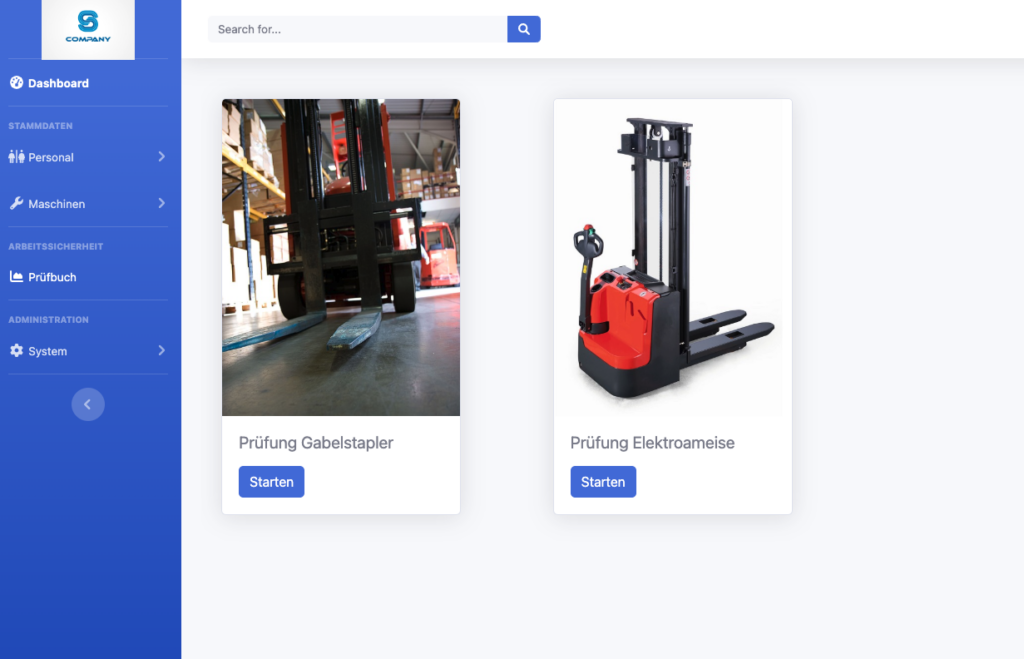Expand the Personal submenu chevron

[161, 157]
